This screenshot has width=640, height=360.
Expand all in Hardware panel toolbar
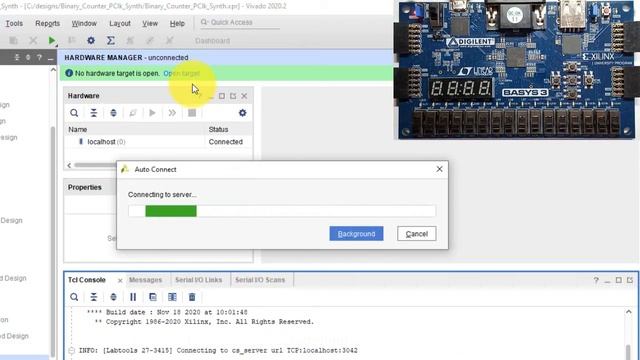tap(113, 113)
